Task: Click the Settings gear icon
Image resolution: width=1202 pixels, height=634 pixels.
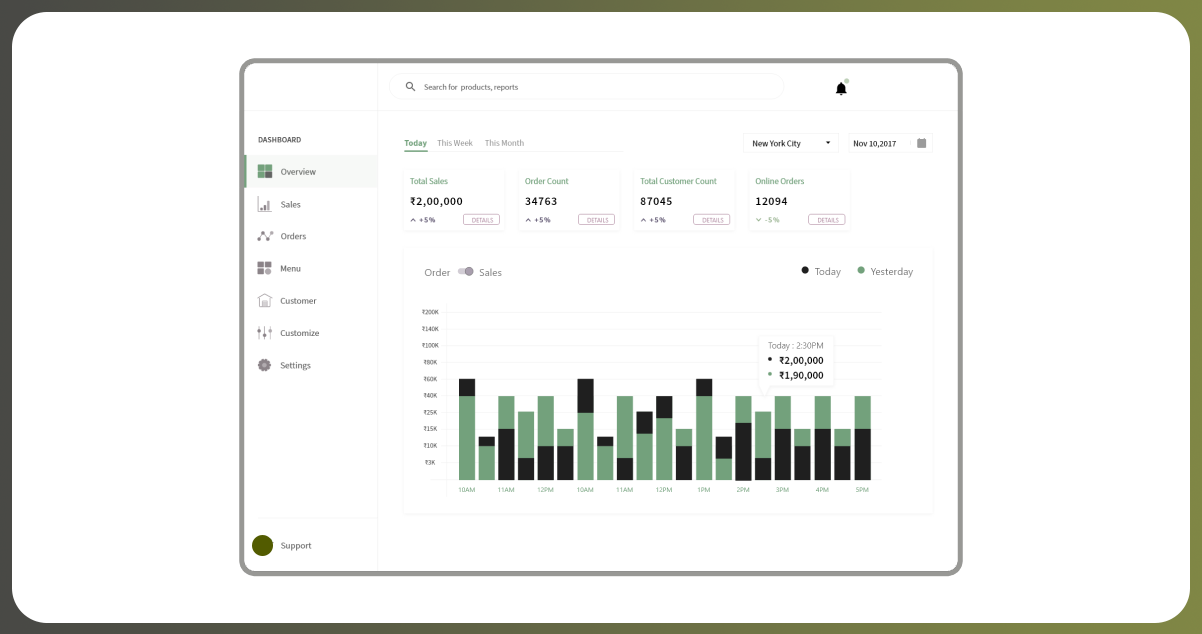Action: coord(264,365)
